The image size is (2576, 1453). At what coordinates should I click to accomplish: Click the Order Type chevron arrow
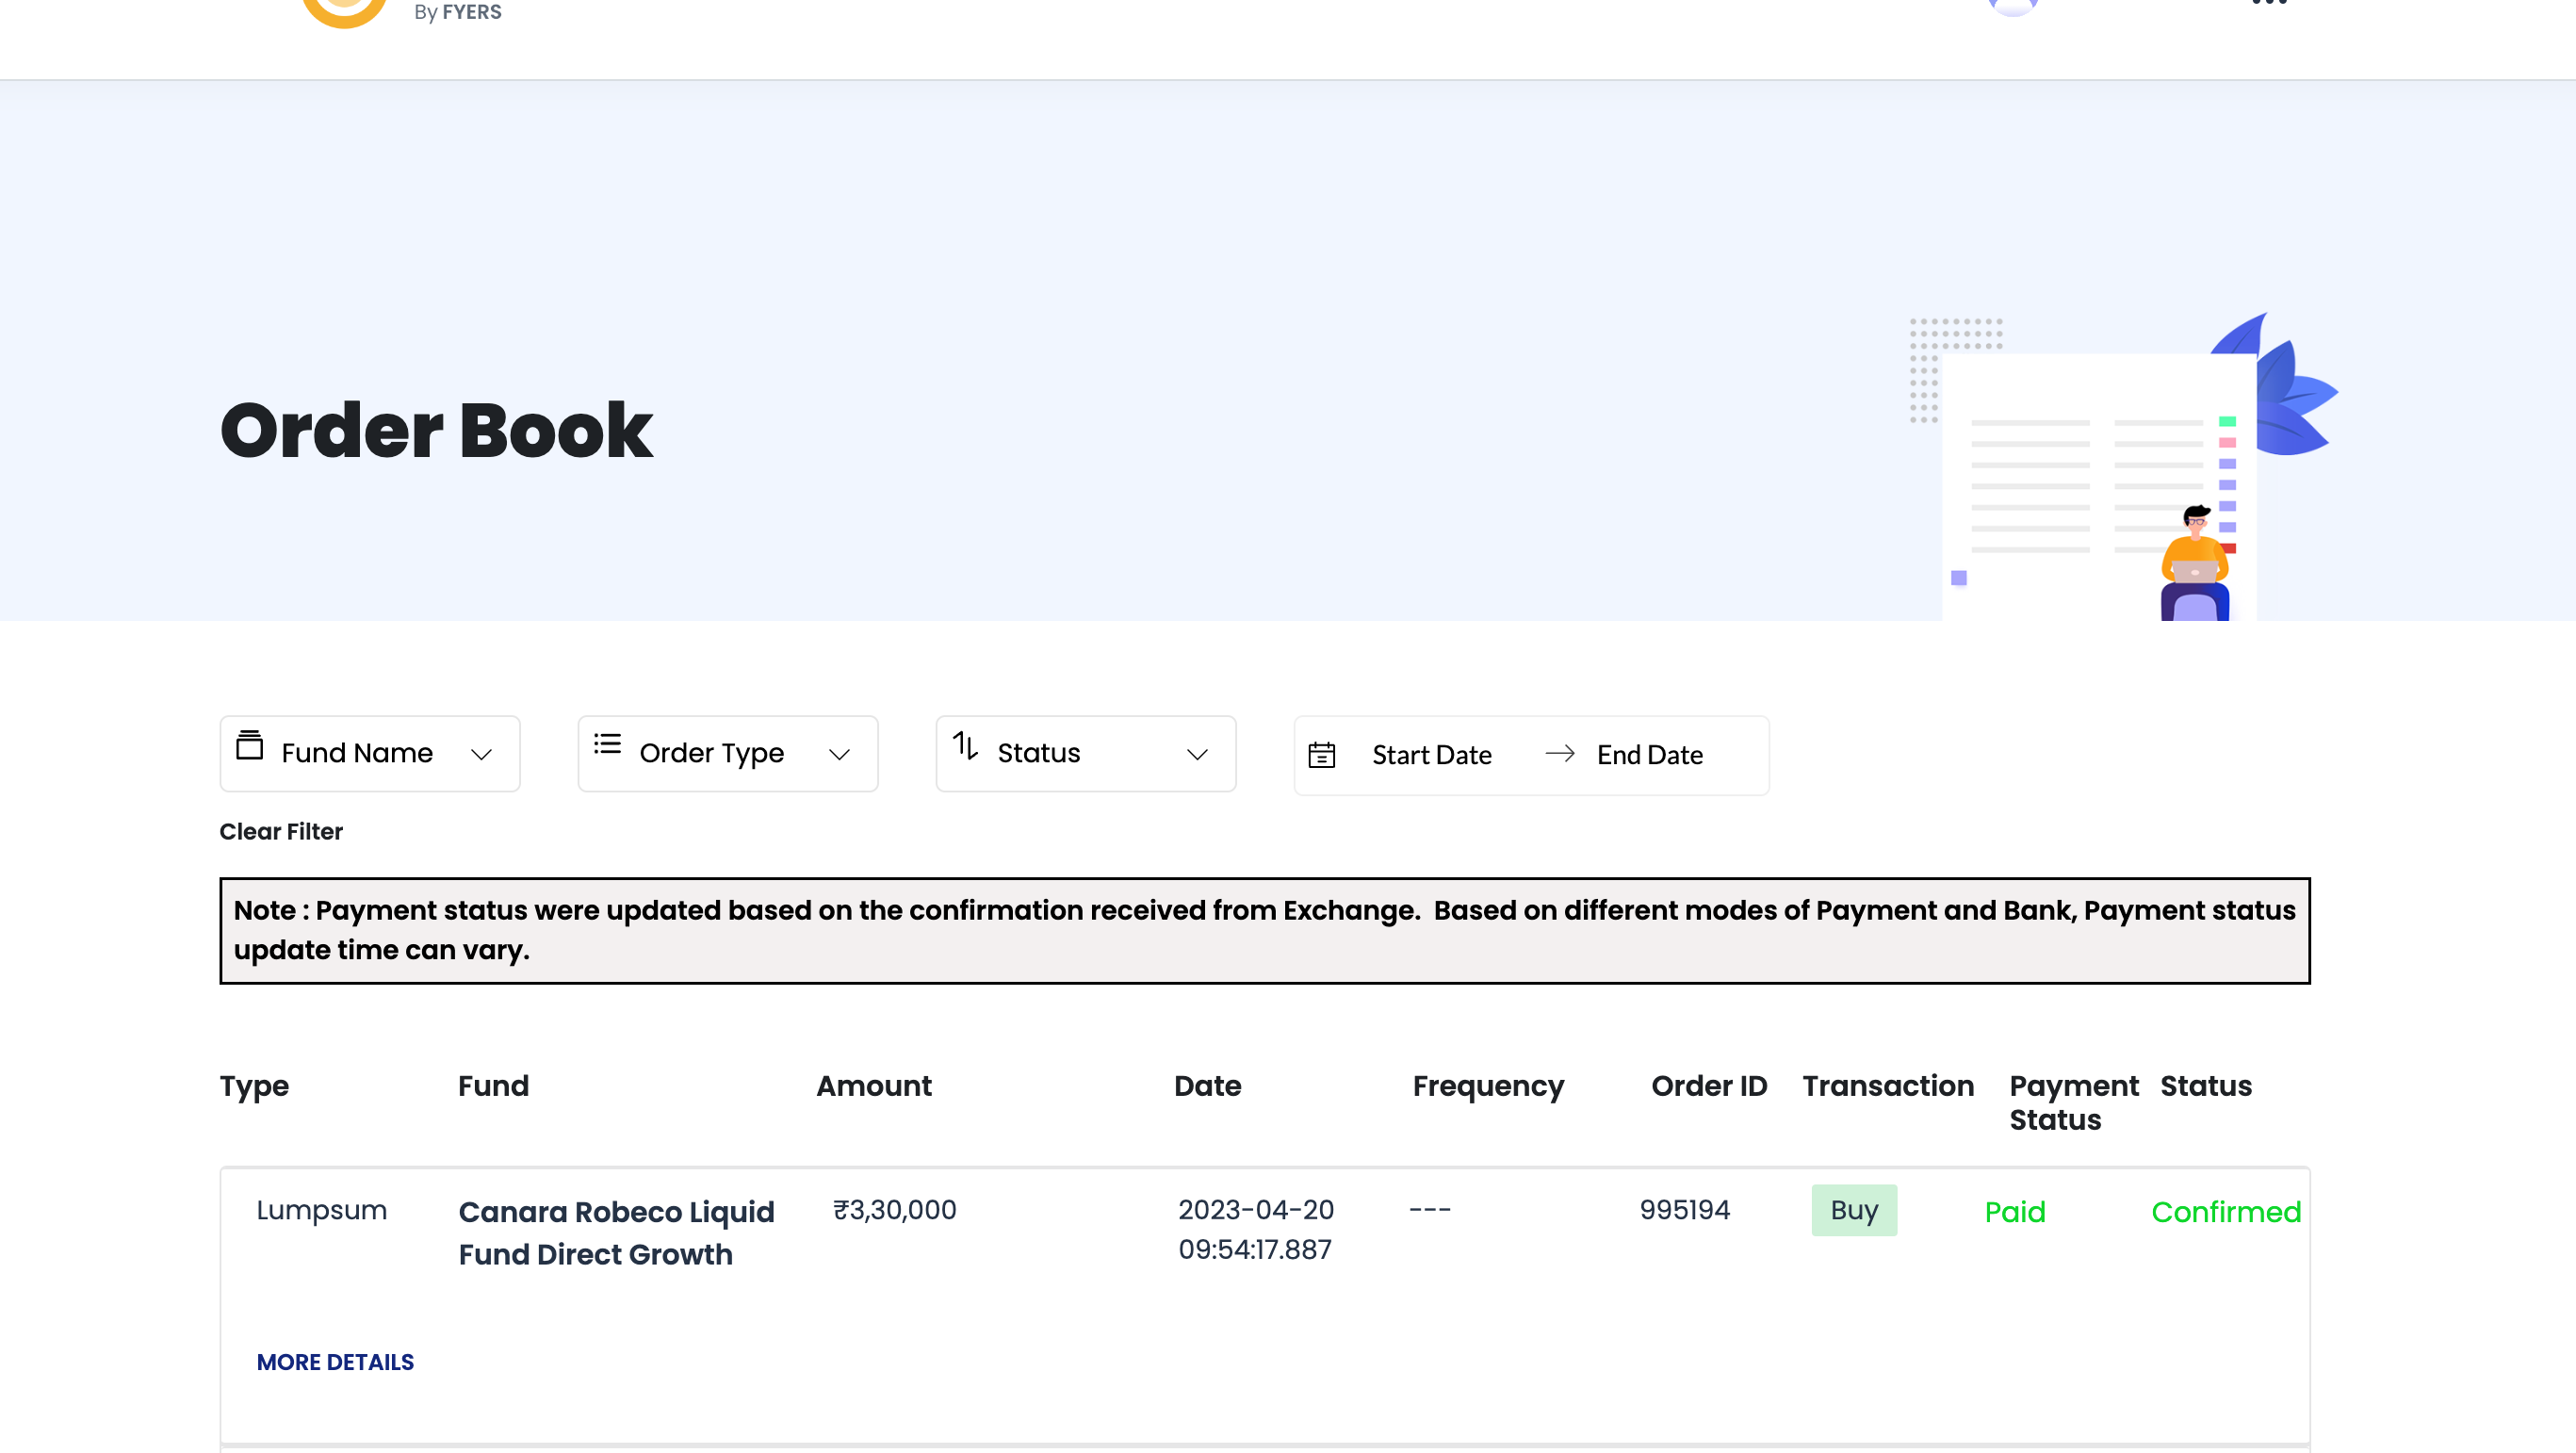tap(840, 754)
